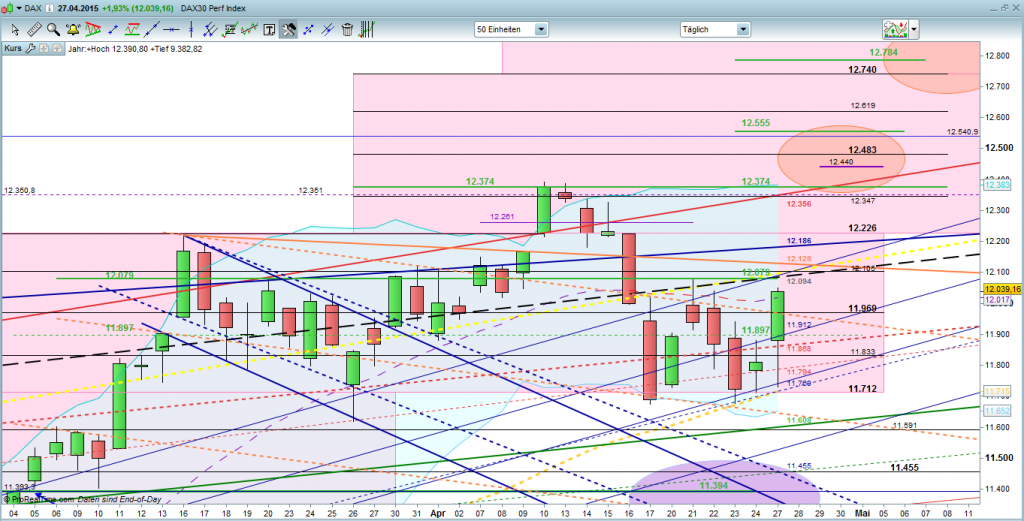The width and height of the screenshot is (1024, 521).
Task: Select the diagonal trend line tool
Action: coord(152,29)
